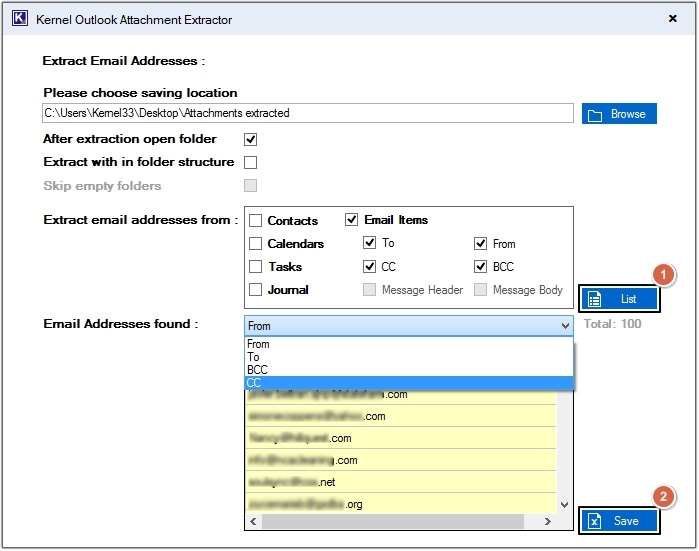
Task: Expand the Email Addresses found dropdown arrow
Action: point(566,326)
